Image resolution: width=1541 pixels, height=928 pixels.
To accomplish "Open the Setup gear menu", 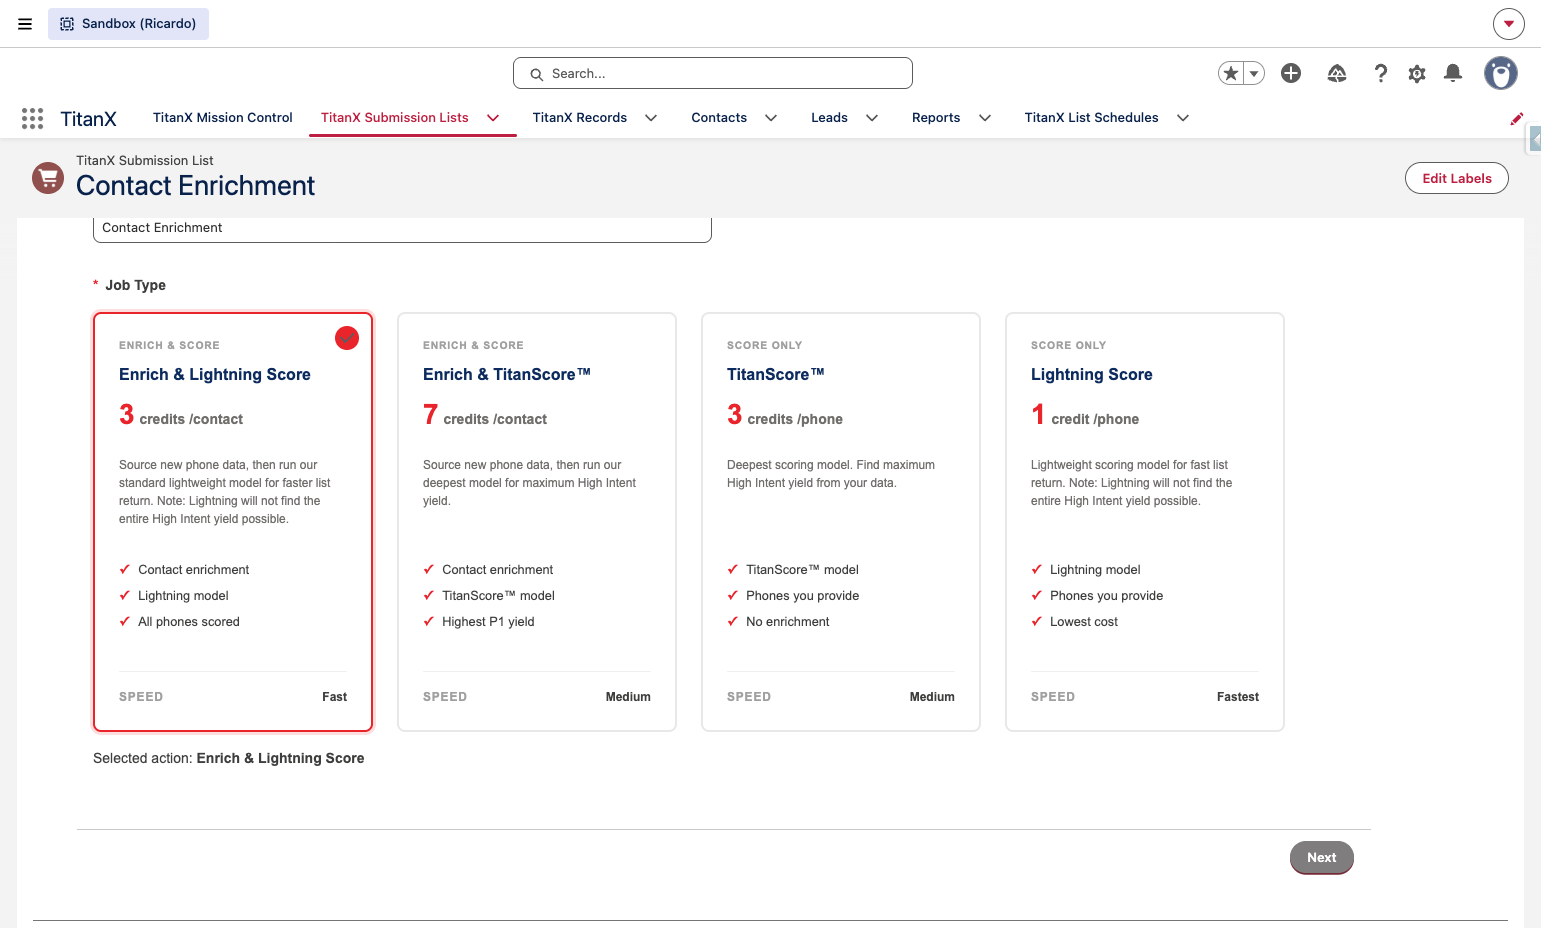I will 1417,73.
